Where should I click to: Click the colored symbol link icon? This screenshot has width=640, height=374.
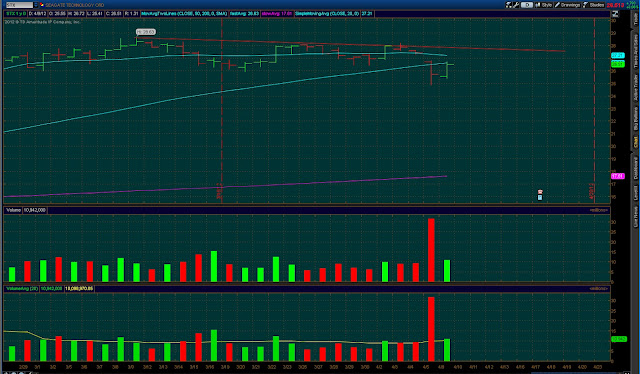[42, 5]
